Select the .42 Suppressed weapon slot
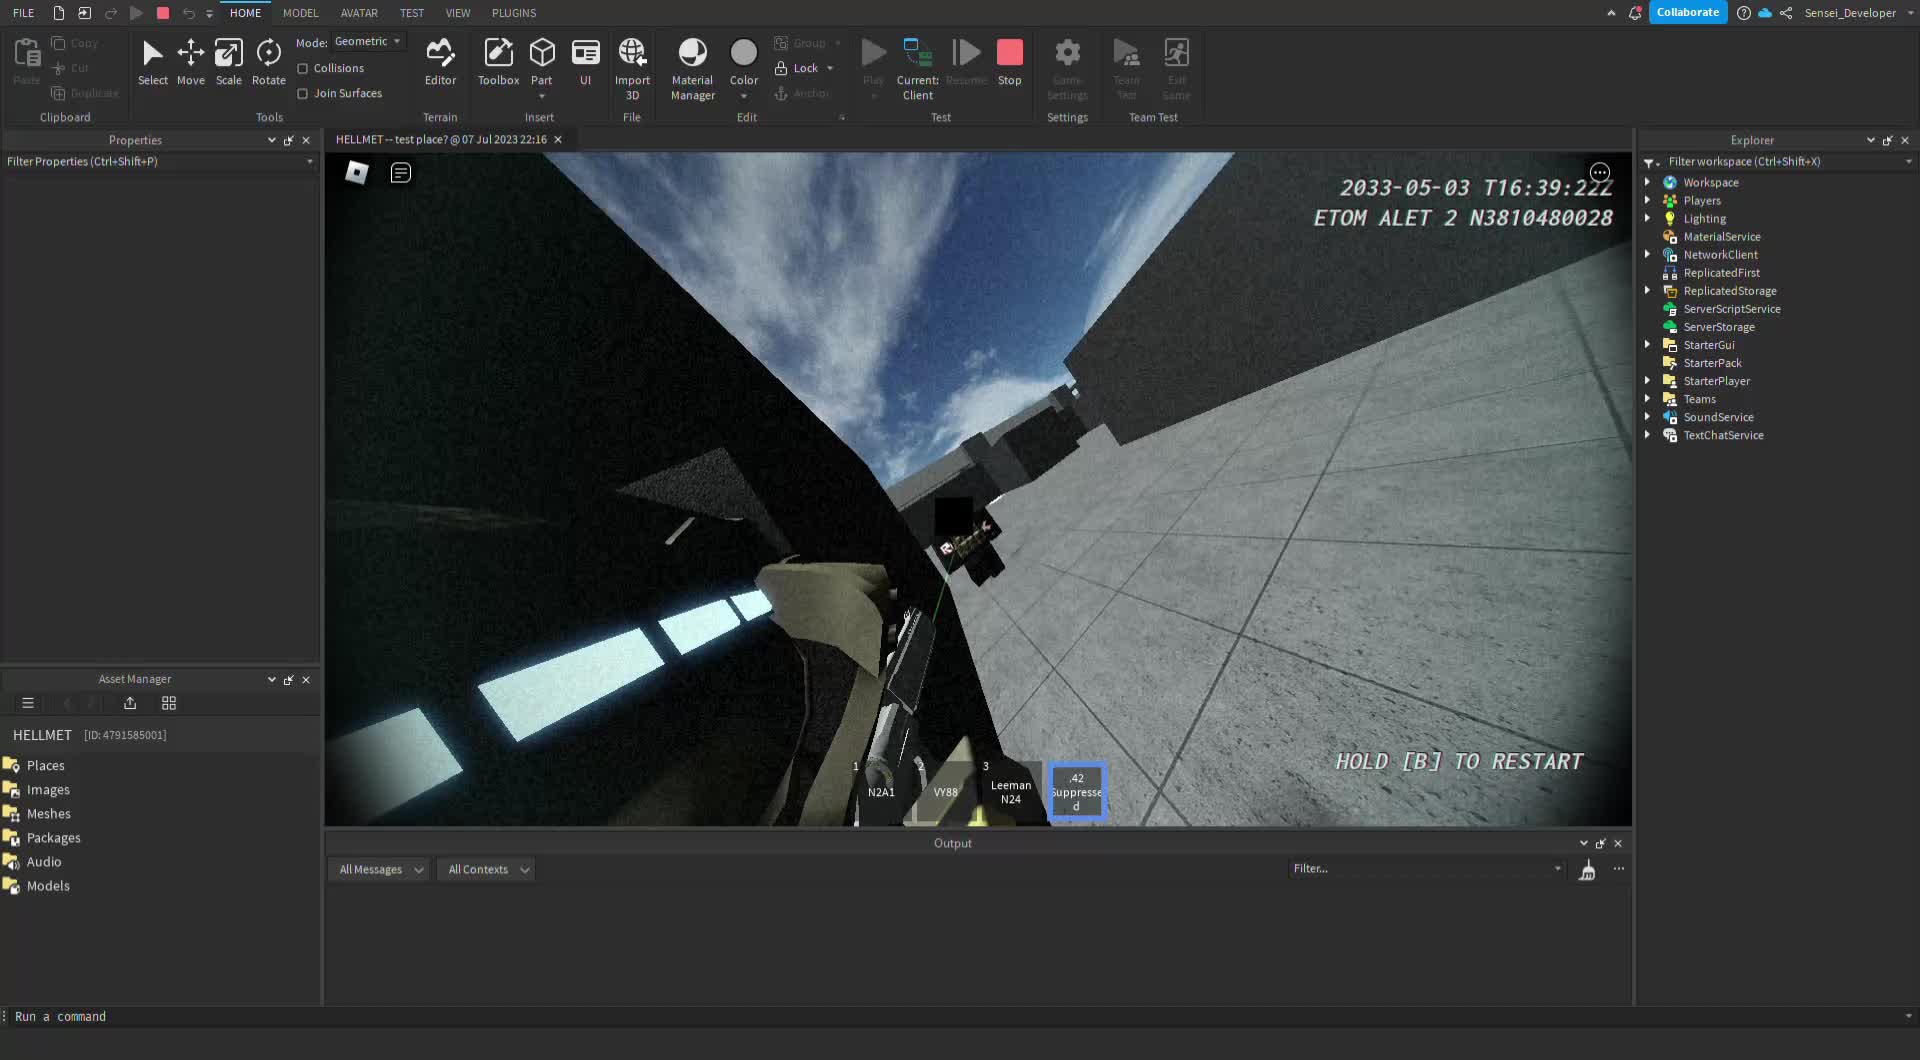This screenshot has height=1060, width=1920. (x=1076, y=791)
